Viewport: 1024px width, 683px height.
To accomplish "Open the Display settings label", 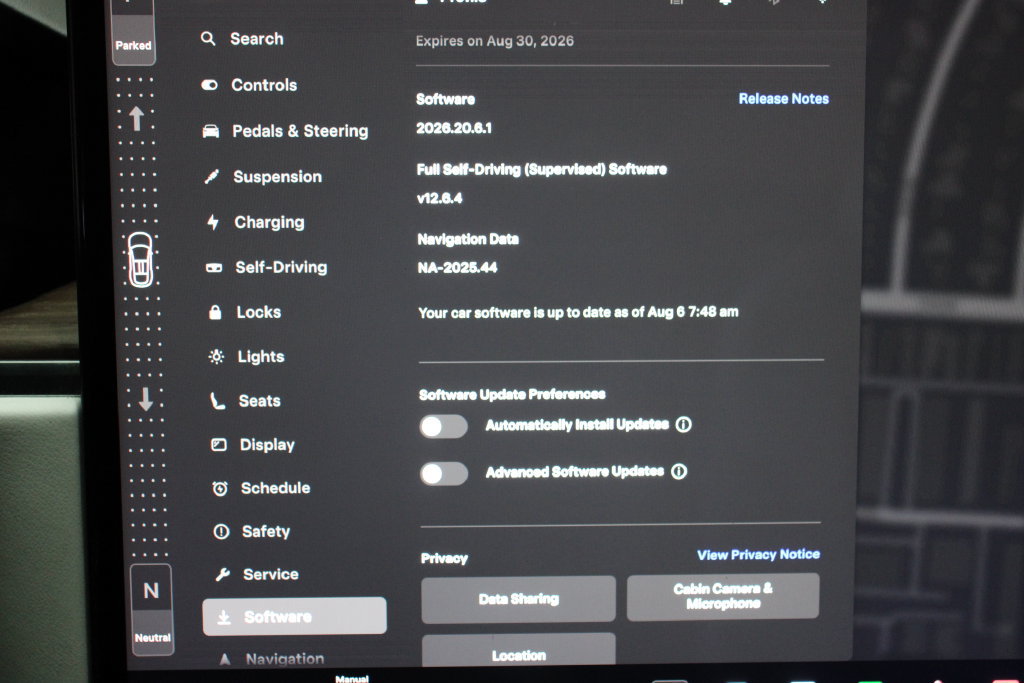I will [x=267, y=445].
